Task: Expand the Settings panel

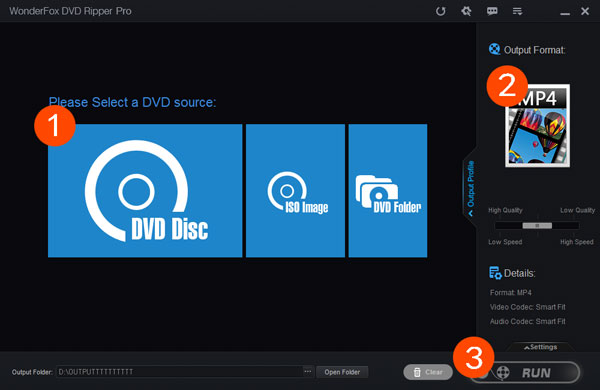Action: pos(541,347)
